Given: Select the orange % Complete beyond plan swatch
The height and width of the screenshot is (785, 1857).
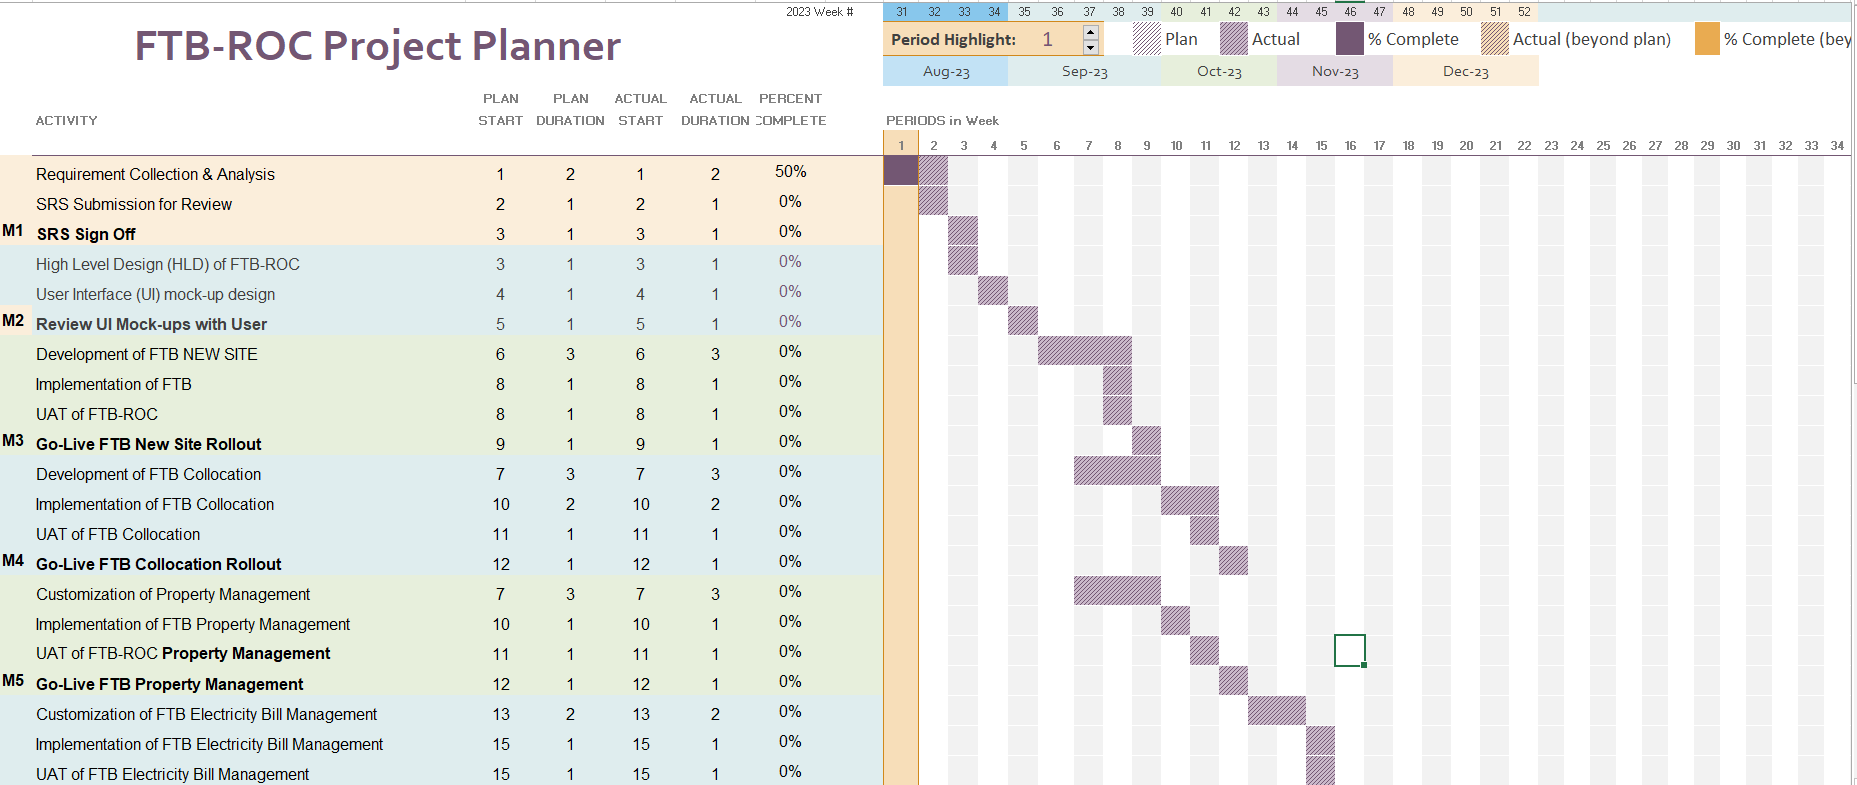Looking at the screenshot, I should click(1707, 40).
